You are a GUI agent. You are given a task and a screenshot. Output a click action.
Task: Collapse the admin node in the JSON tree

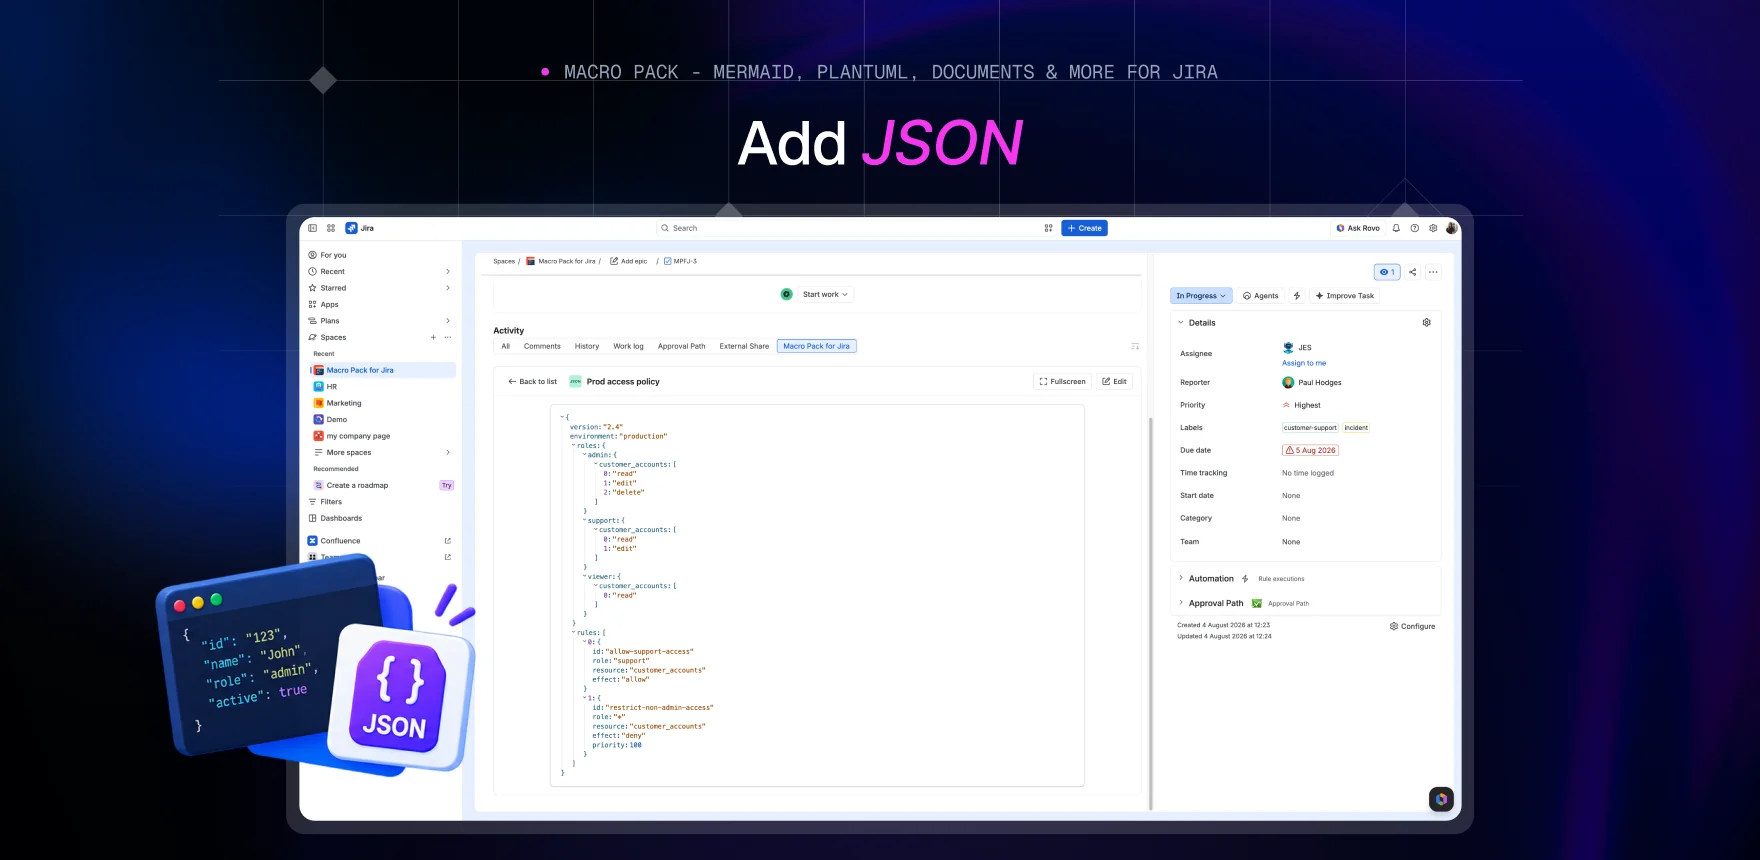(x=584, y=455)
